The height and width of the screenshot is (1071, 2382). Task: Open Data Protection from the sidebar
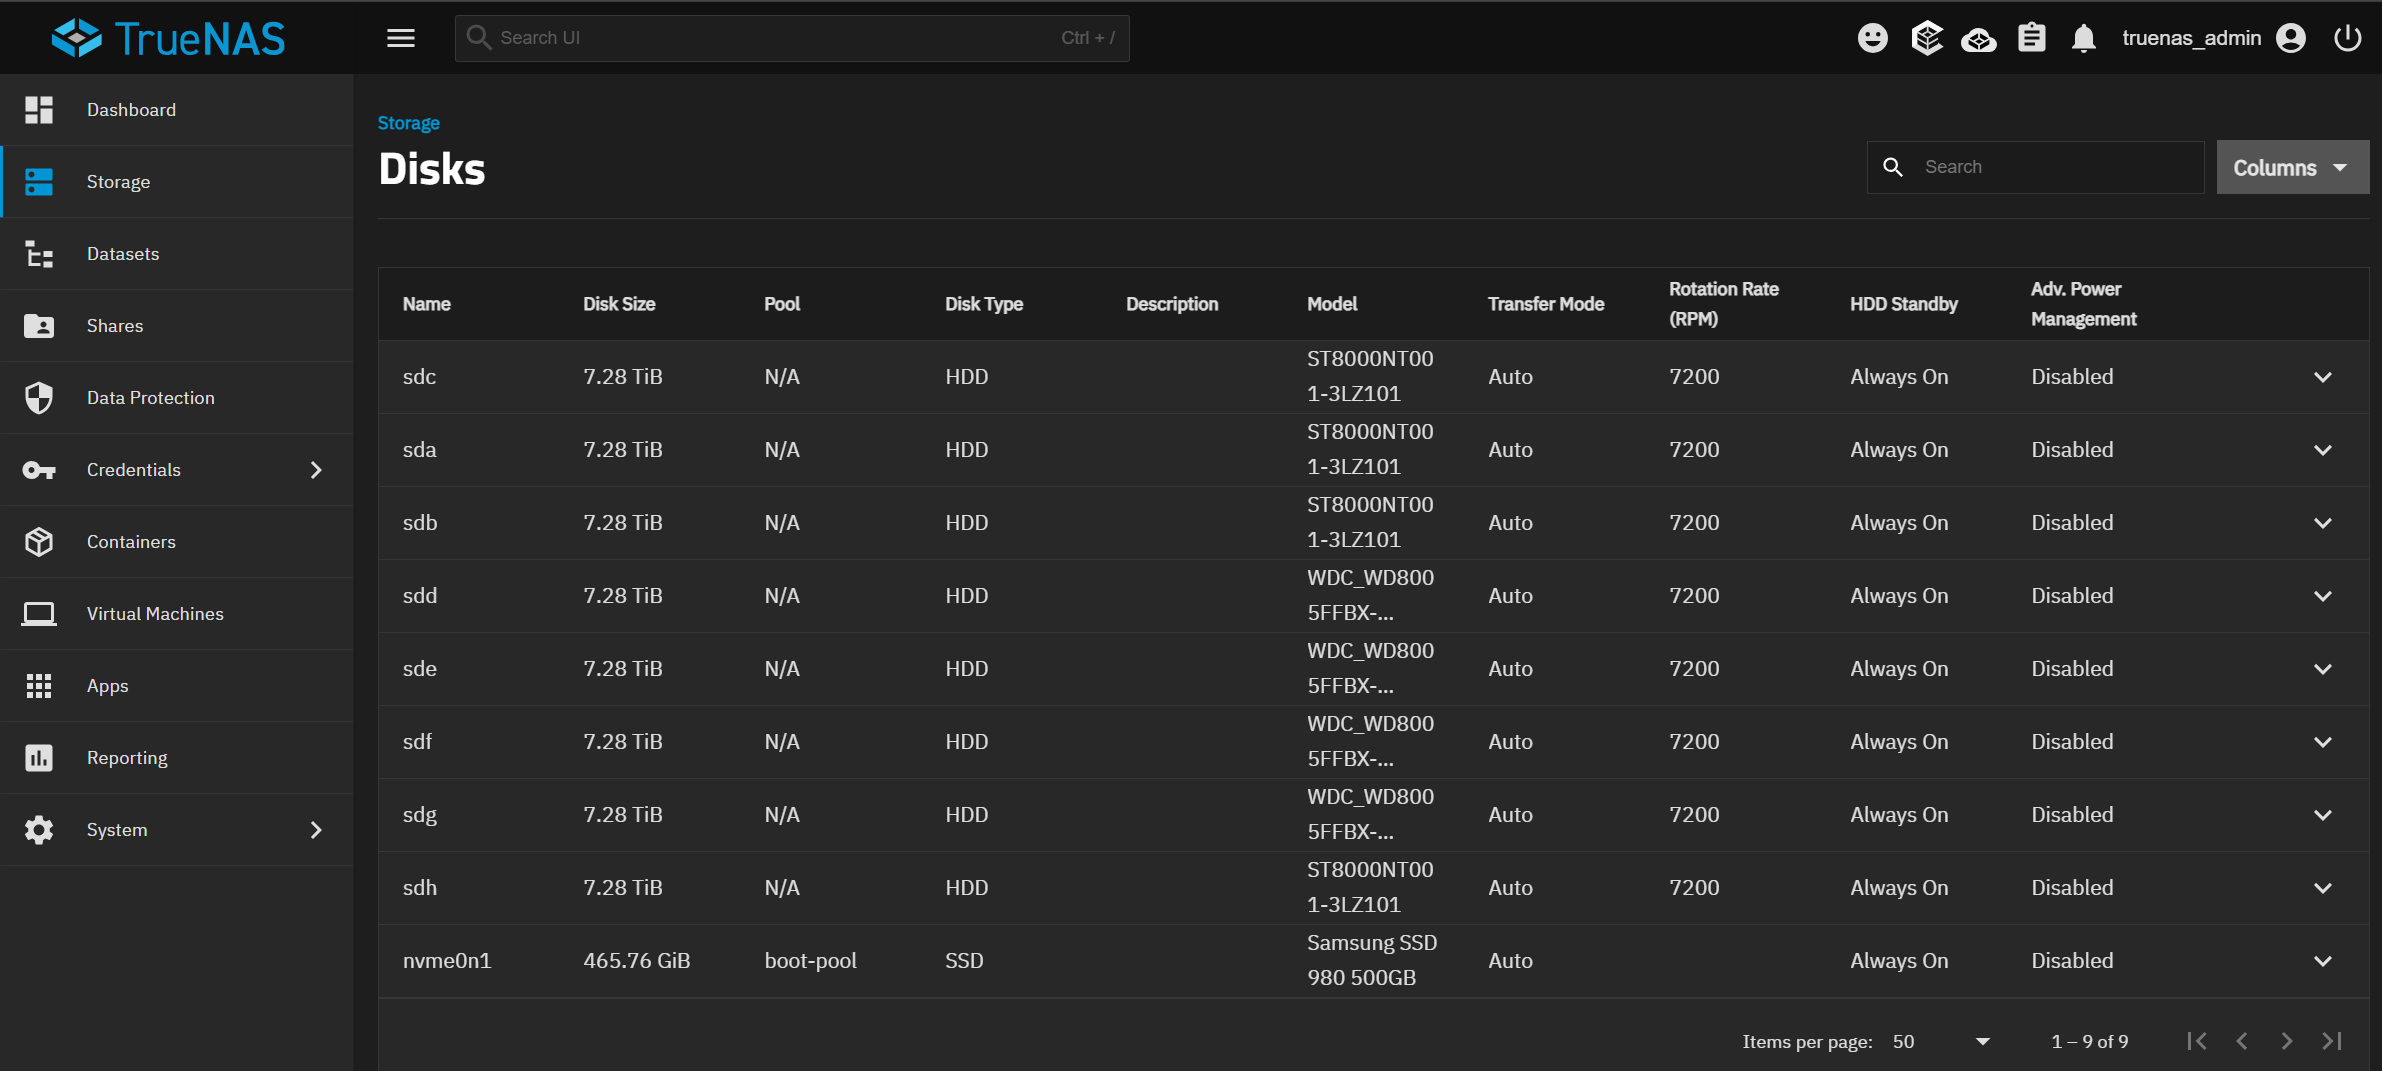[x=150, y=398]
